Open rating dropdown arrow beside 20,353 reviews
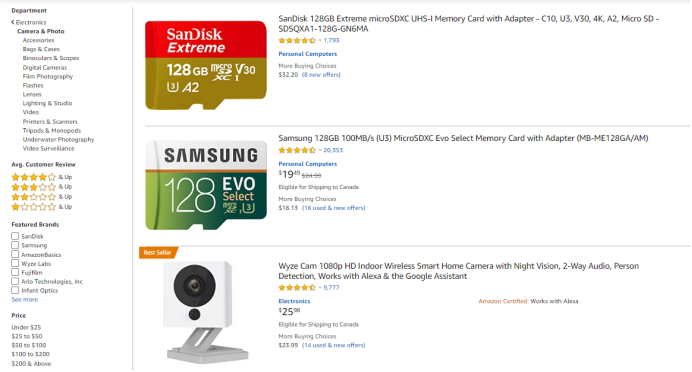692x372 pixels. click(x=320, y=150)
